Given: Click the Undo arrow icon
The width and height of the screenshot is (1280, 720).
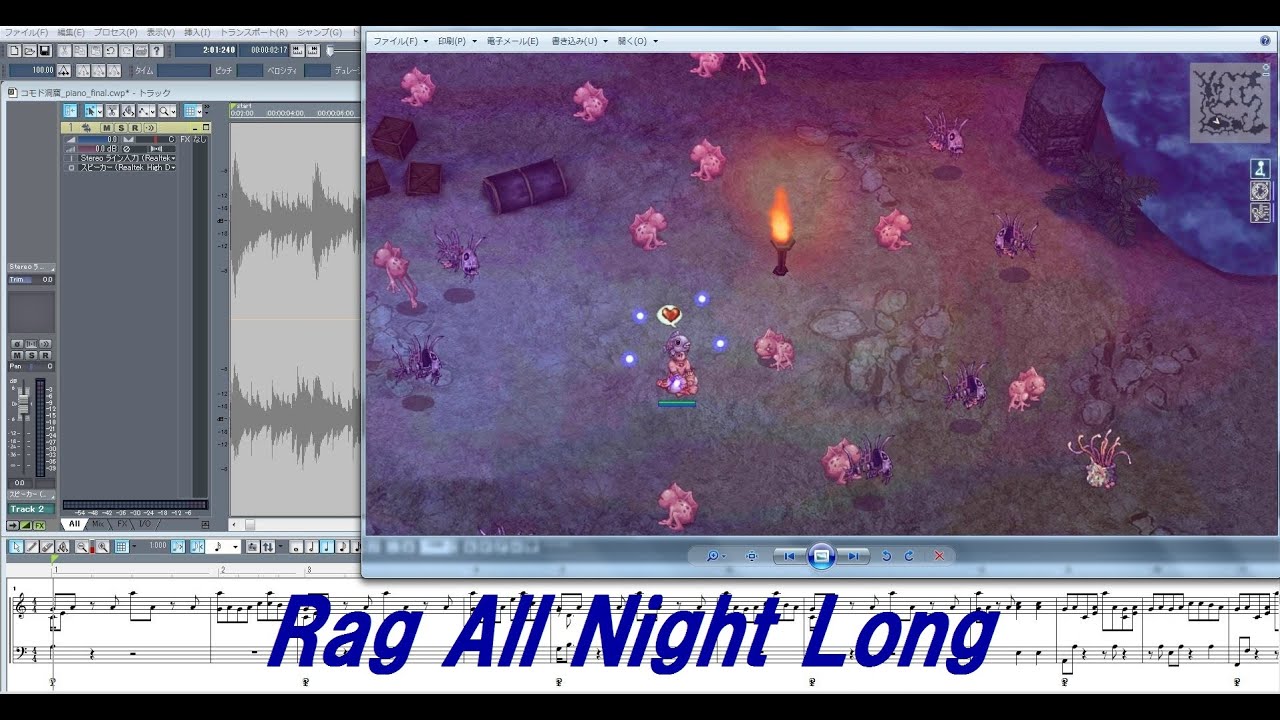Looking at the screenshot, I should (110, 51).
